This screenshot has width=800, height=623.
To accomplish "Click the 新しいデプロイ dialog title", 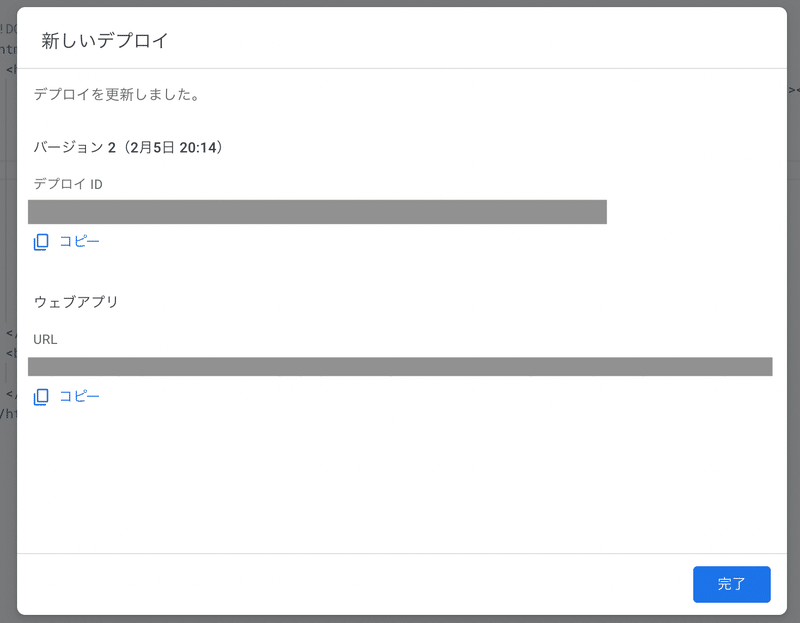I will coord(105,41).
